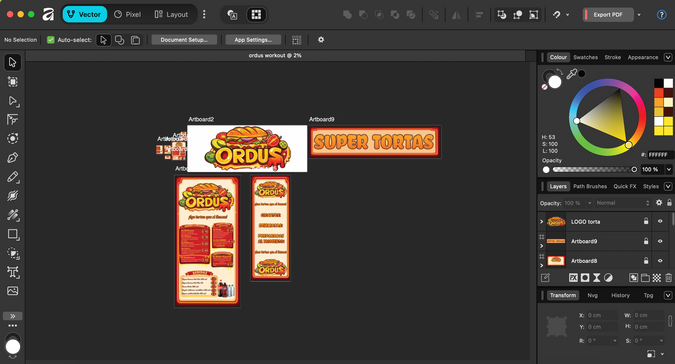This screenshot has height=364, width=675.
Task: Toggle the Auto-select checkbox
Action: tap(51, 40)
